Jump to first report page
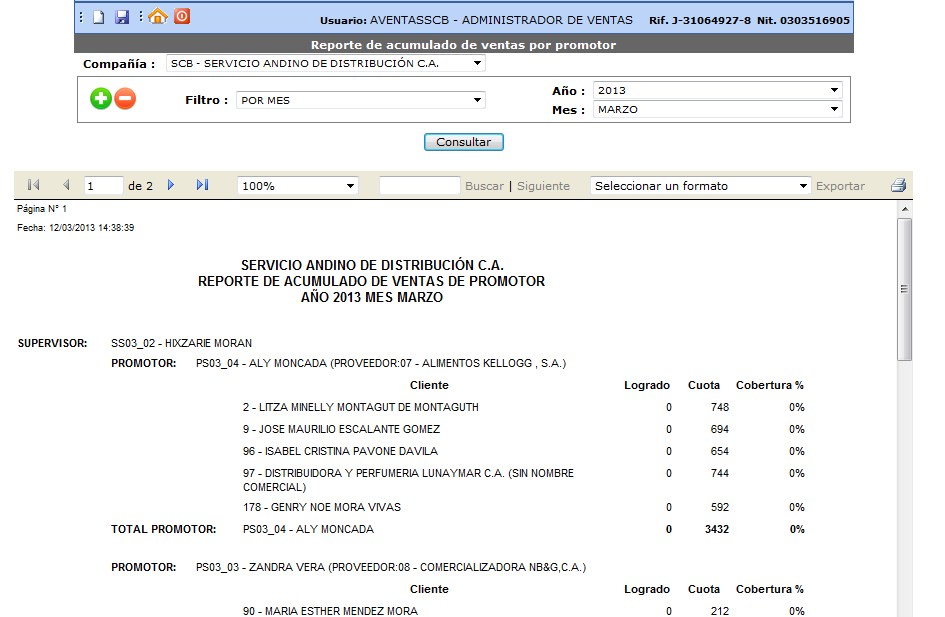This screenshot has width=945, height=617. [33, 185]
